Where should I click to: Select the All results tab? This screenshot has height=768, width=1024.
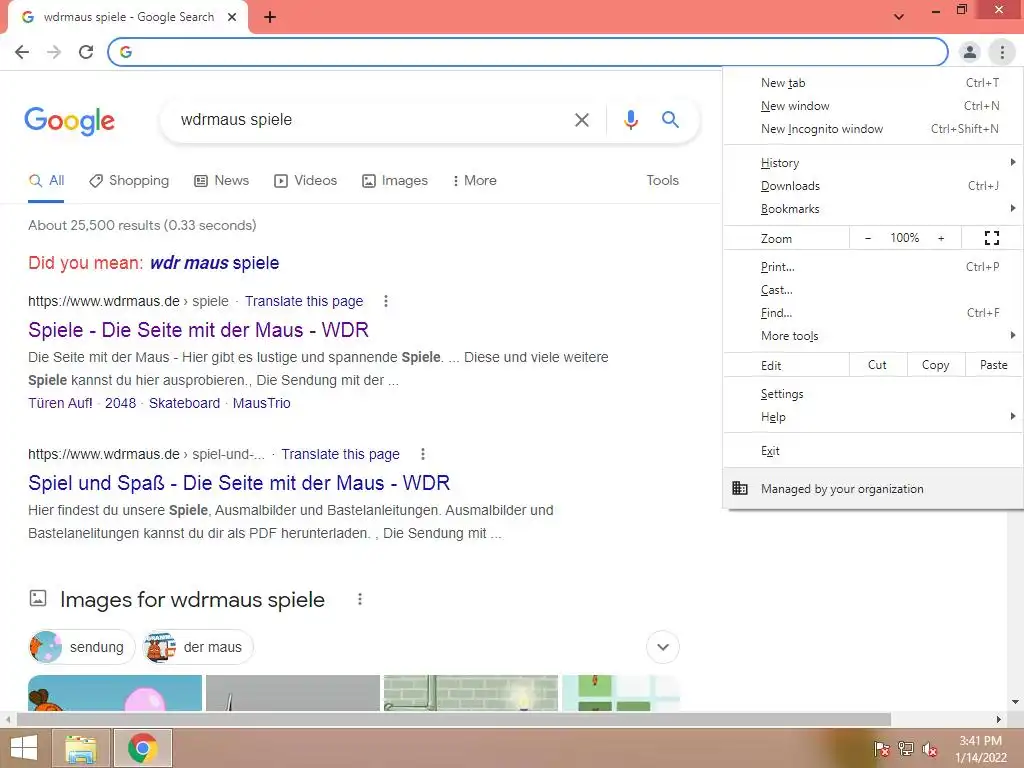click(x=46, y=180)
